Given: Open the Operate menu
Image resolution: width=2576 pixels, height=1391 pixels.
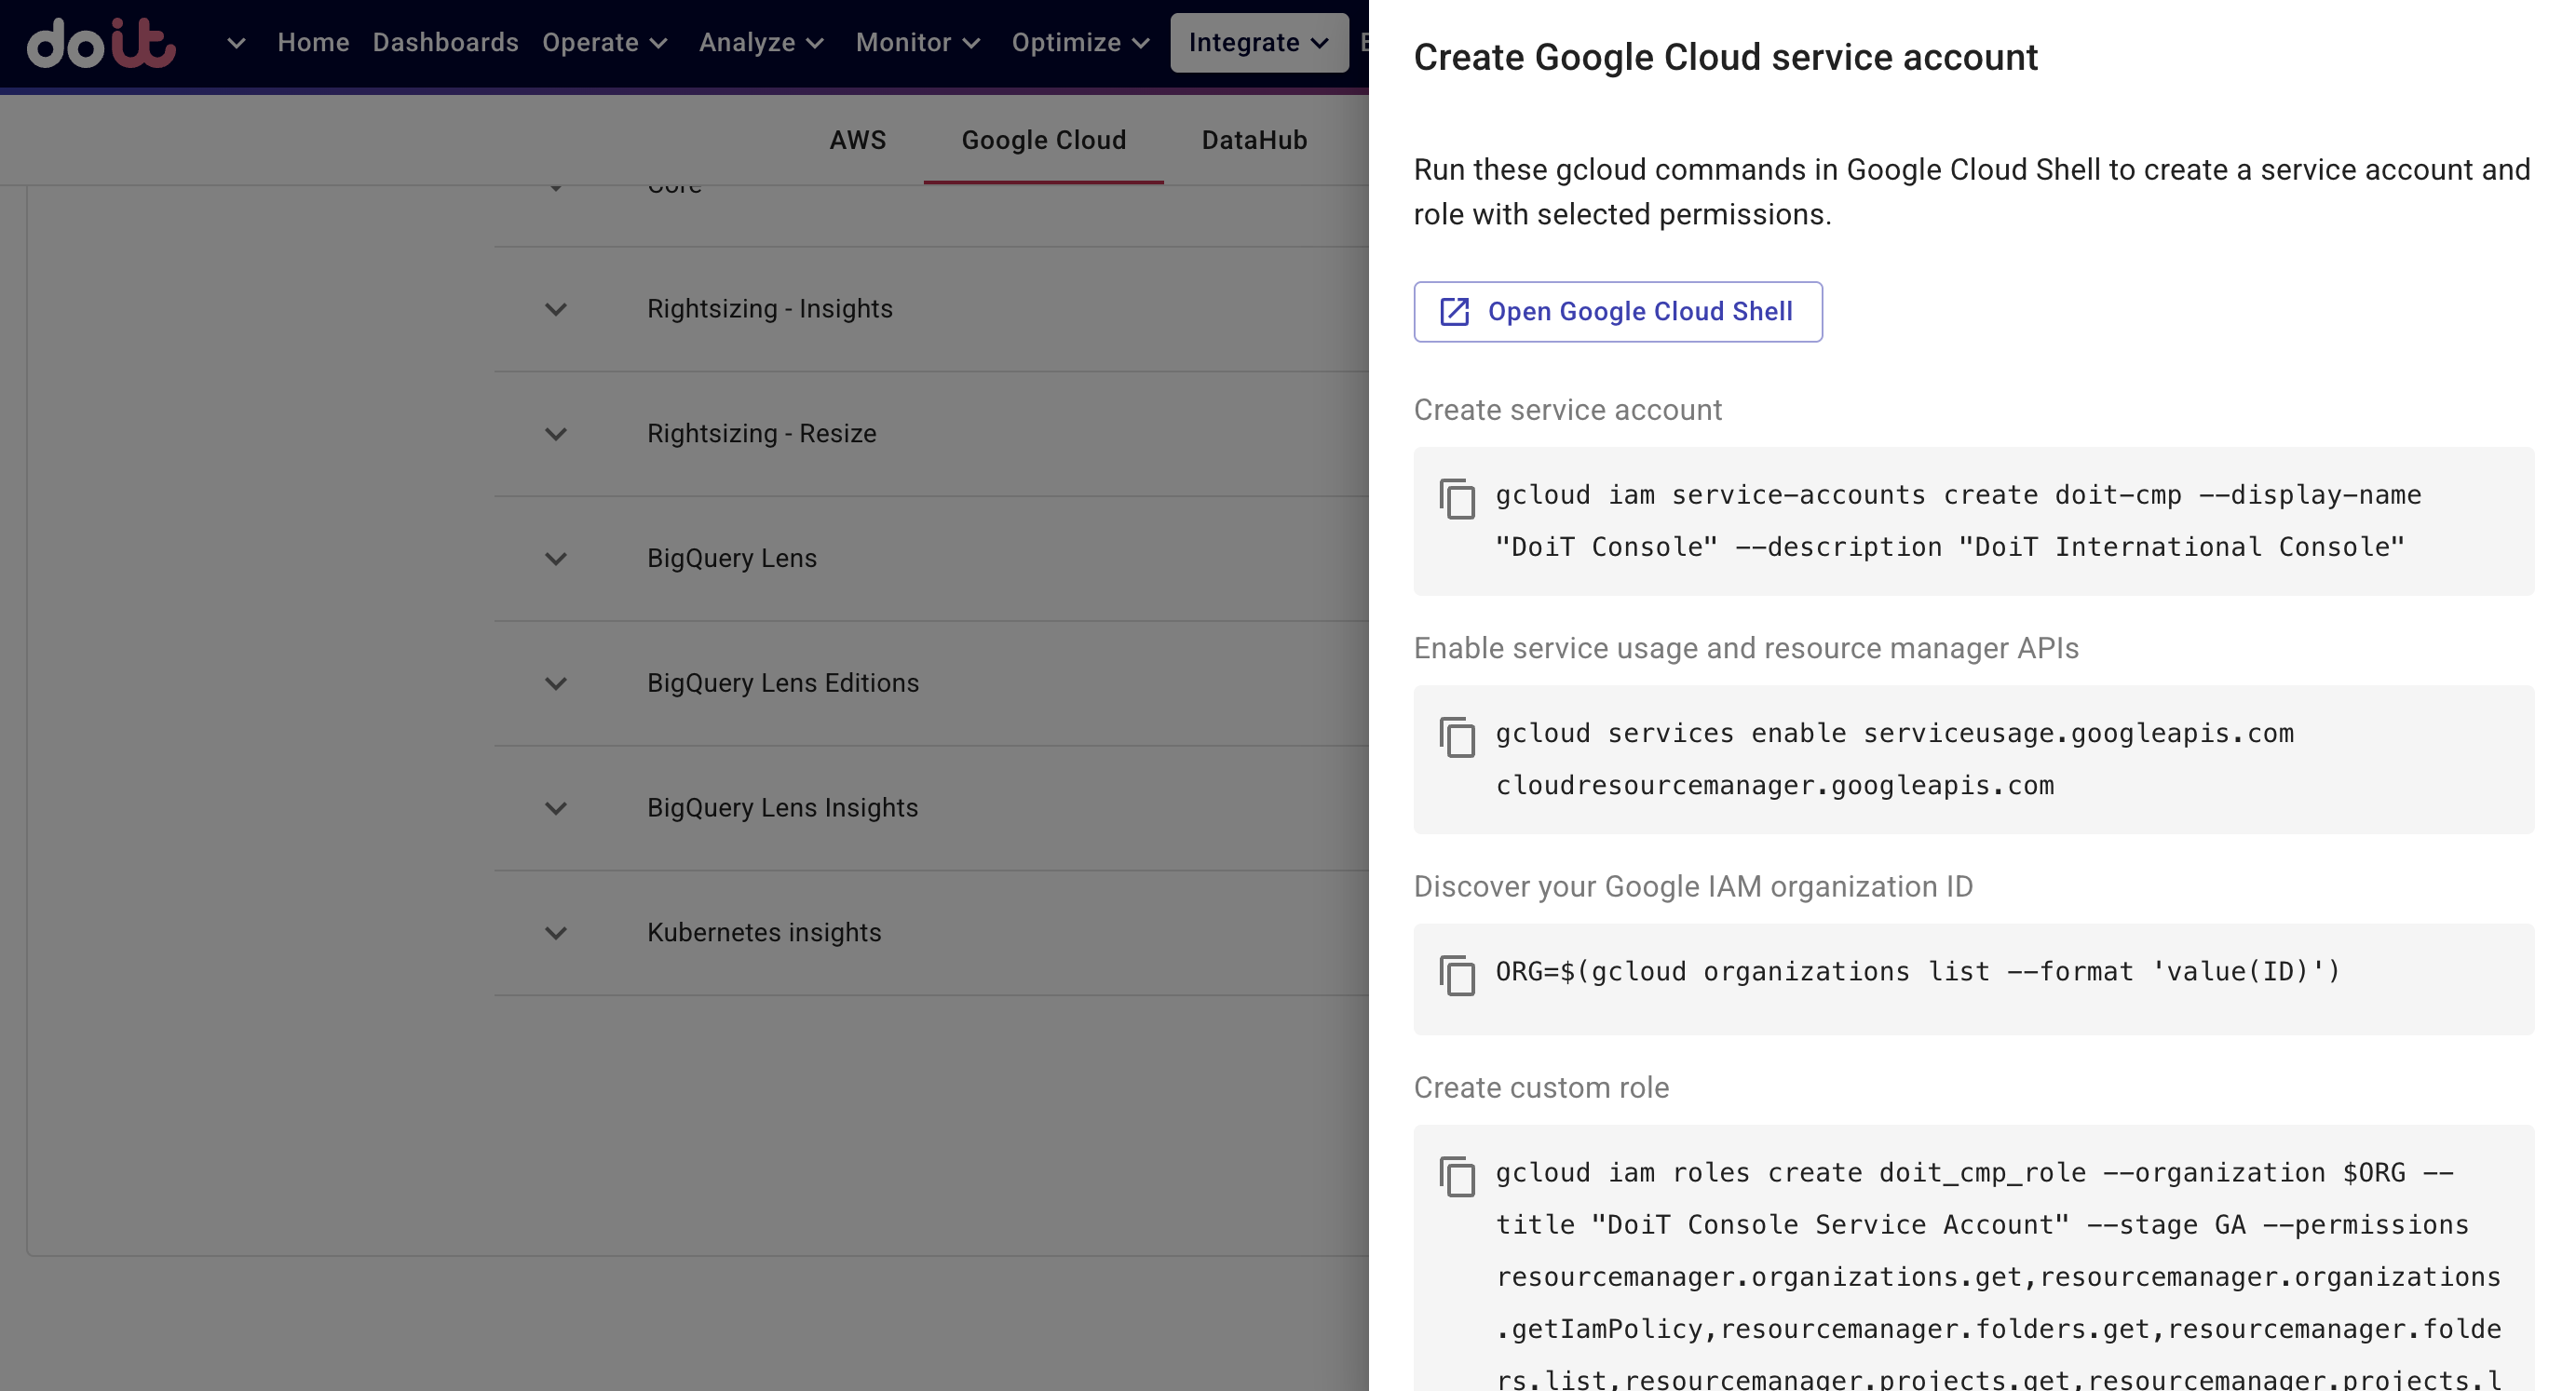Looking at the screenshot, I should pos(604,43).
